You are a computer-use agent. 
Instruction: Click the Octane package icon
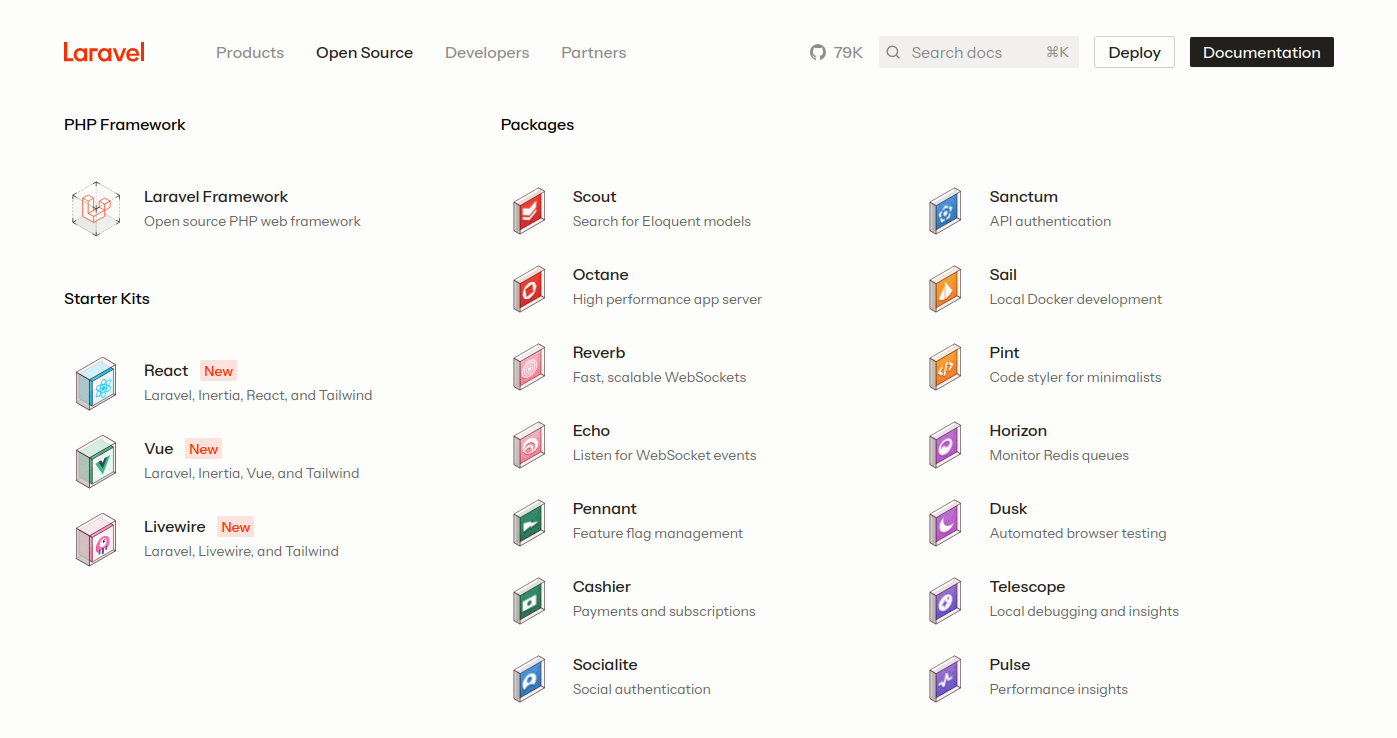[529, 288]
